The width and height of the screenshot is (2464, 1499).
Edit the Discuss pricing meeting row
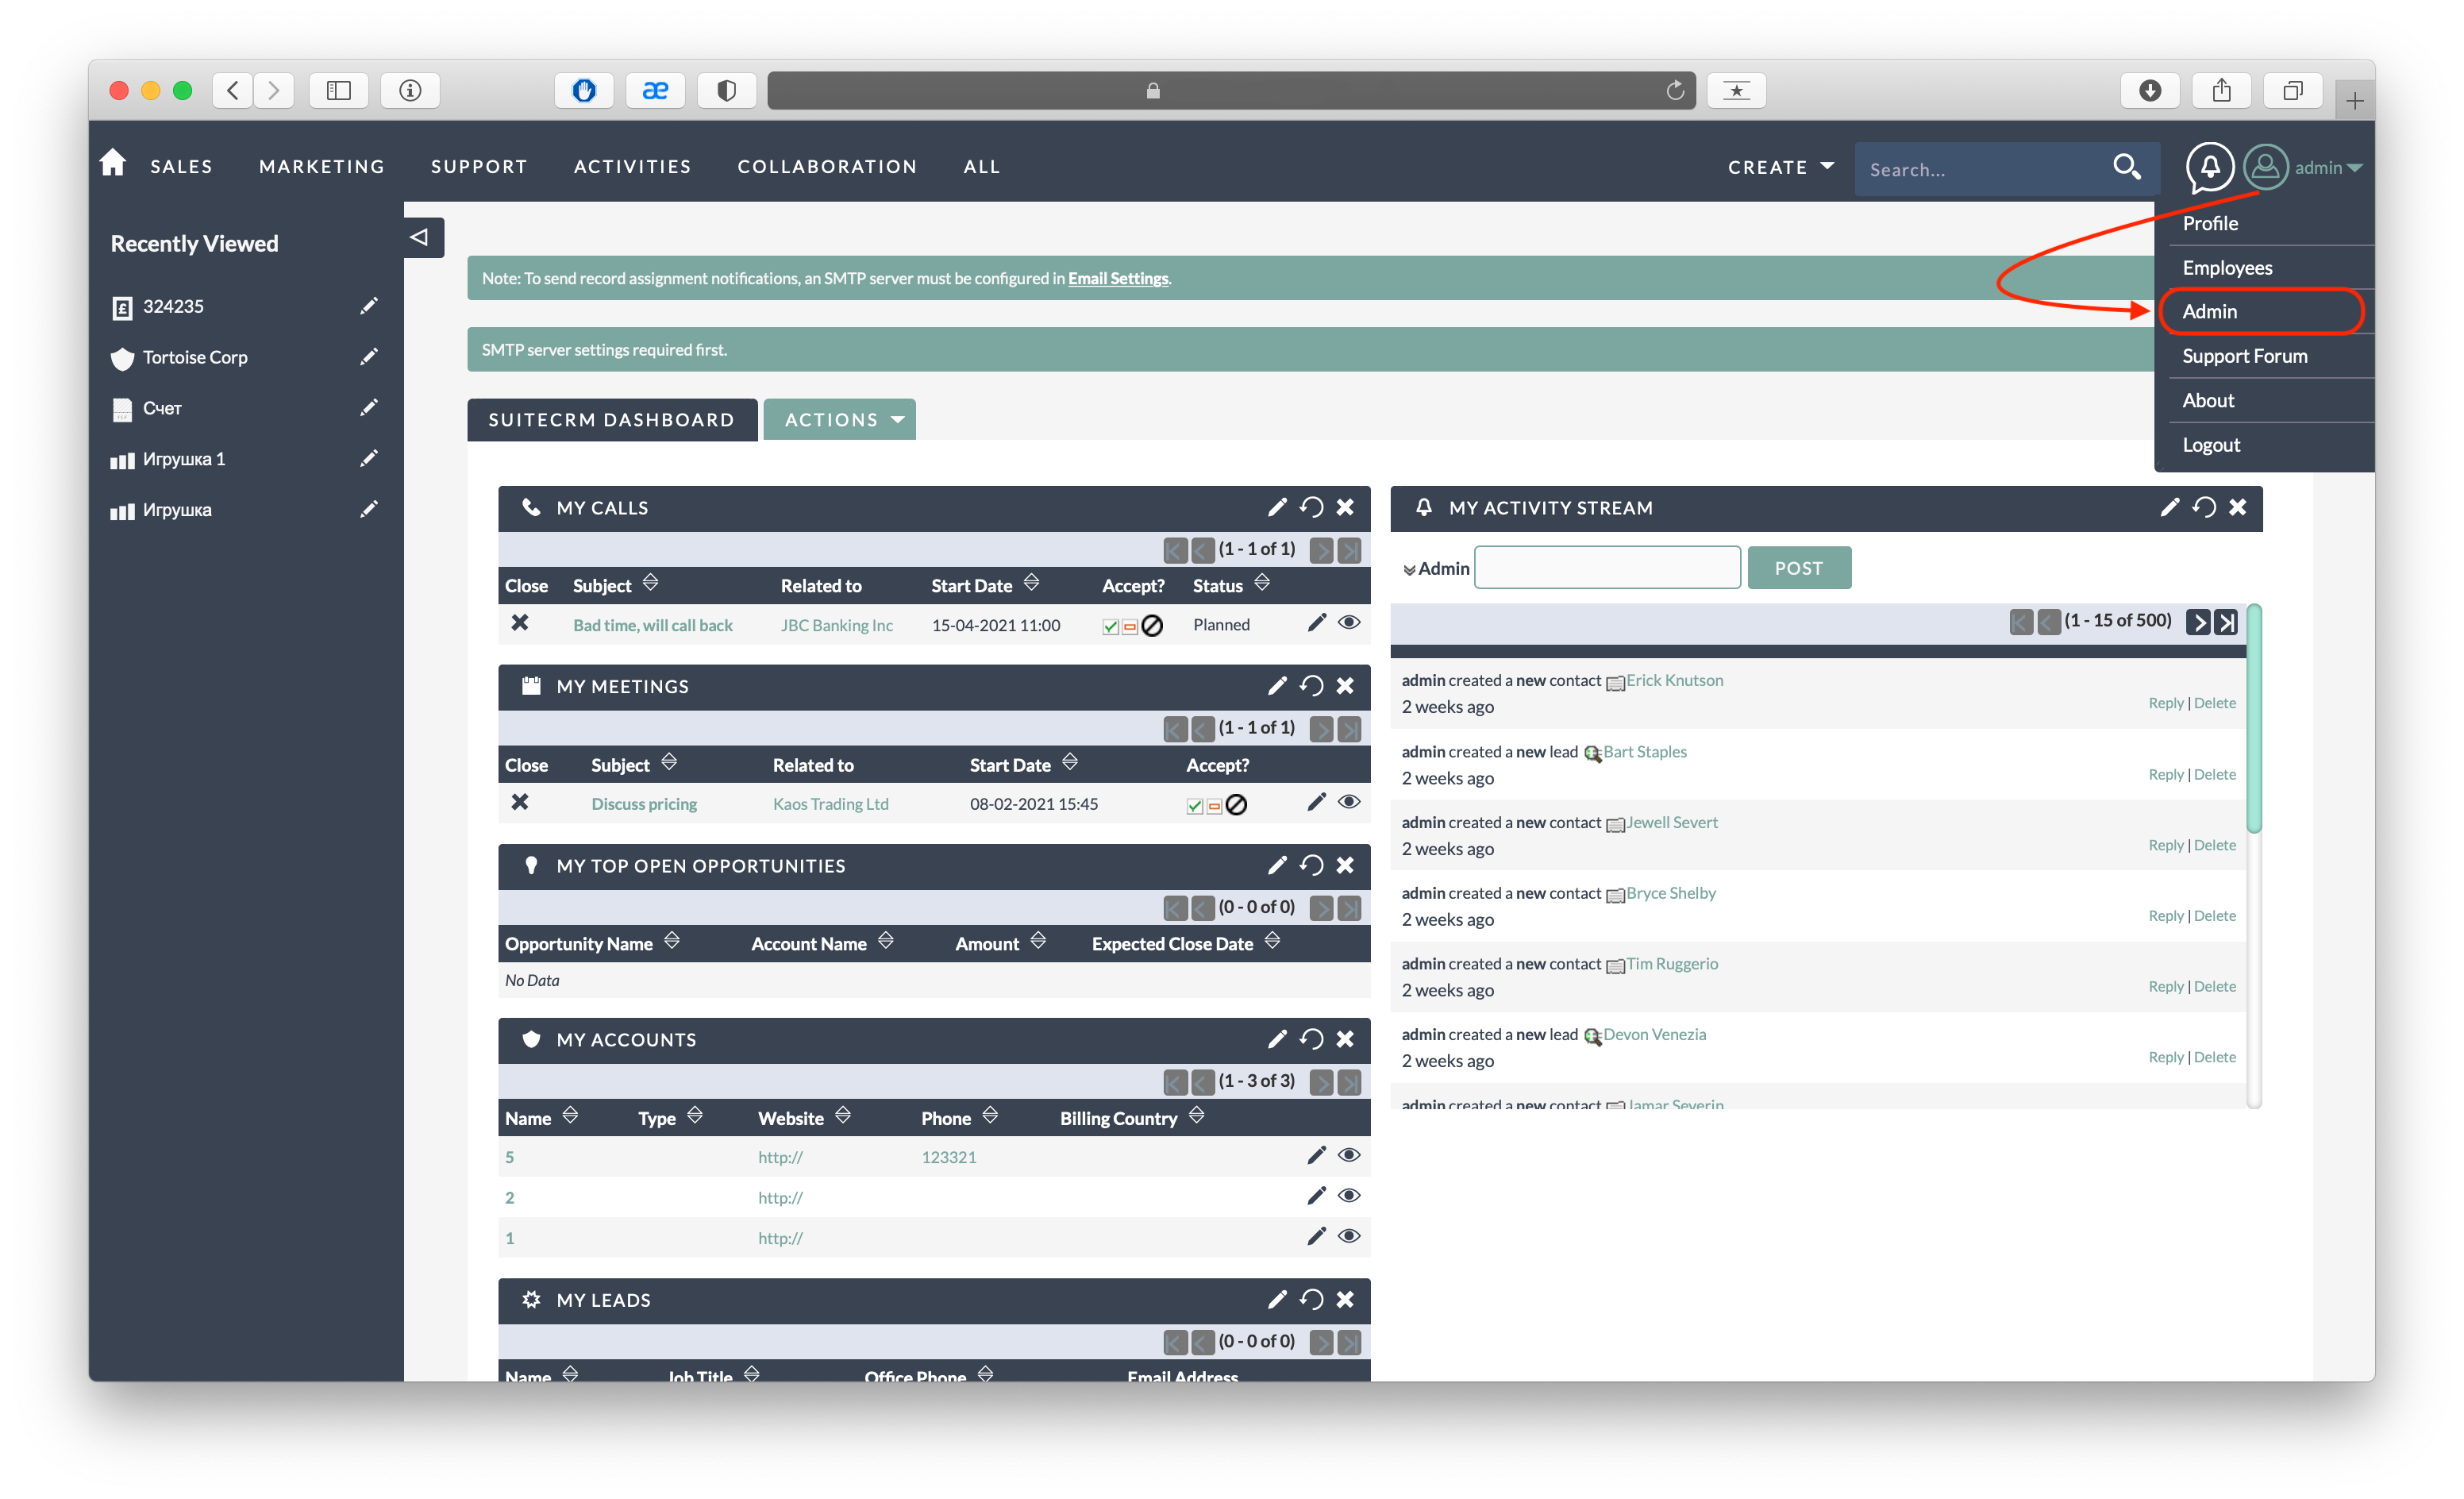click(x=1316, y=802)
